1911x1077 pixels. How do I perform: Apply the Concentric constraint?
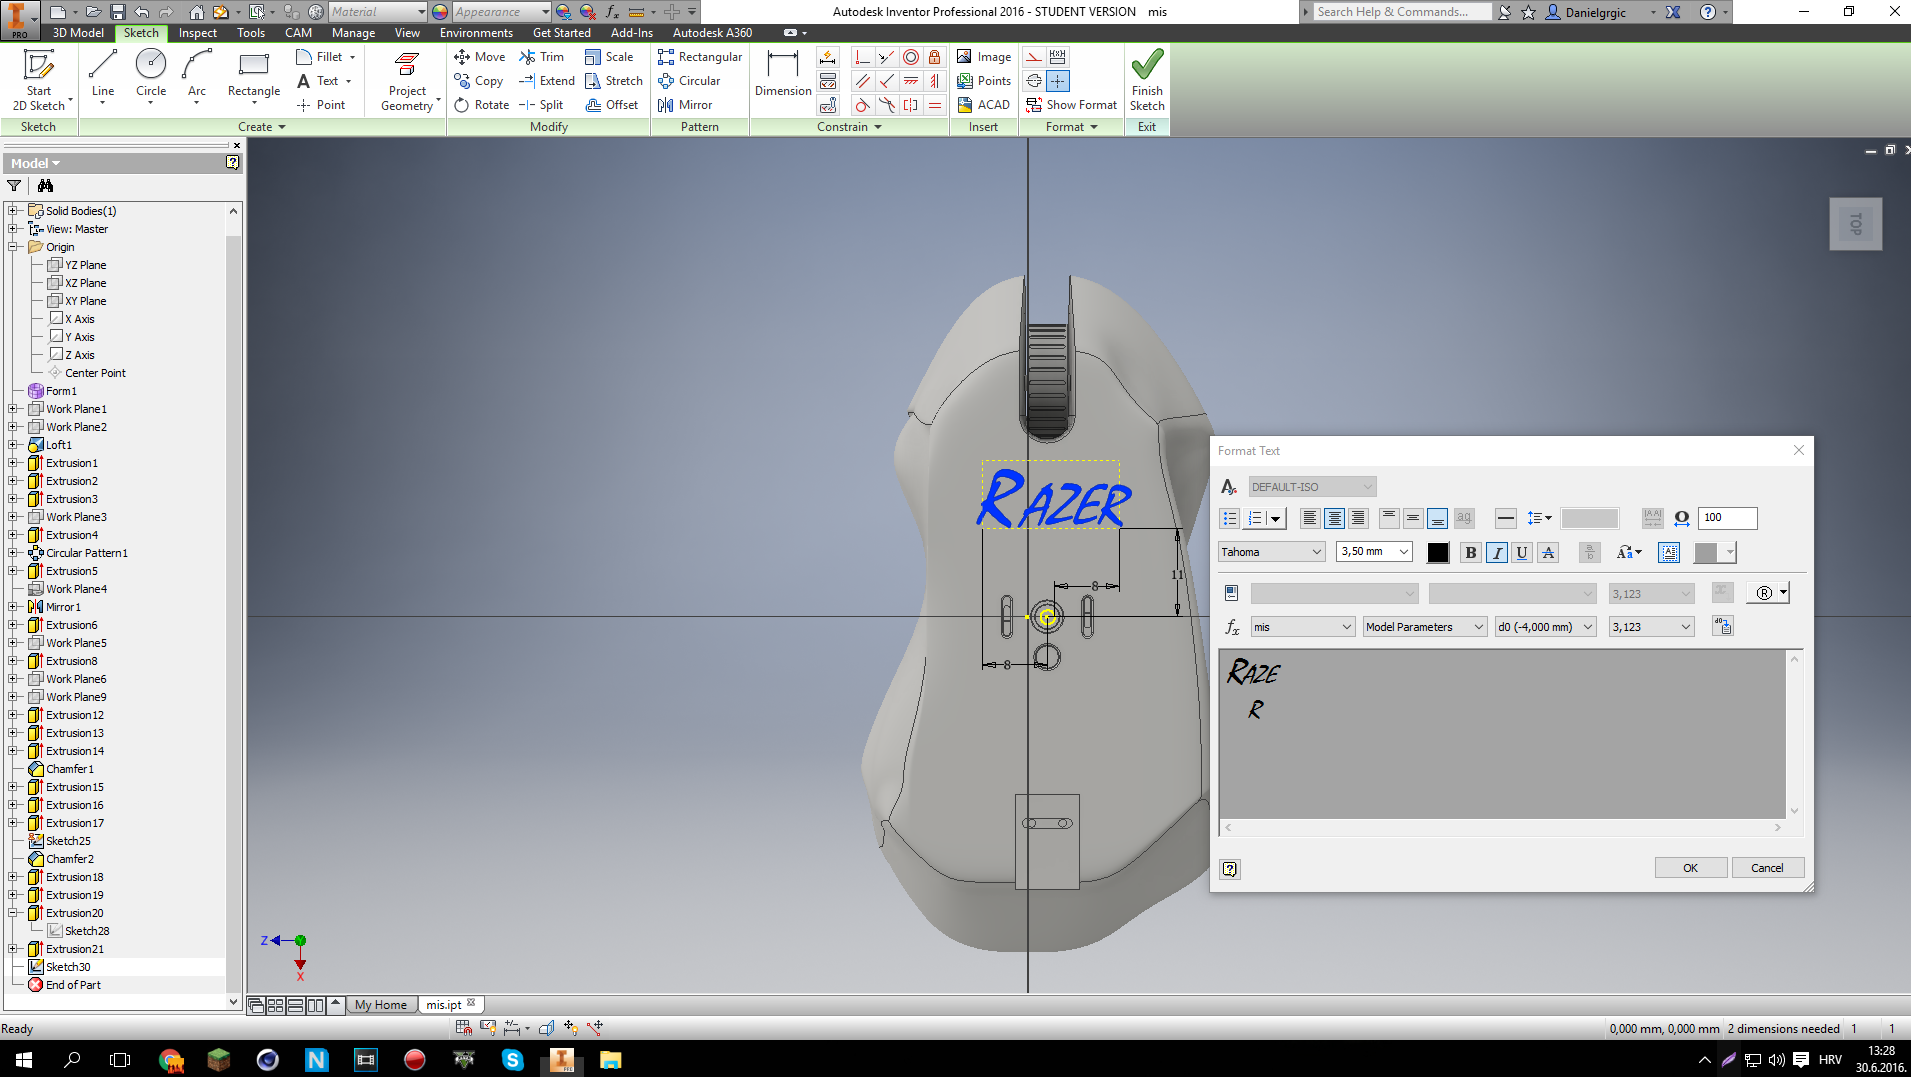coord(911,57)
